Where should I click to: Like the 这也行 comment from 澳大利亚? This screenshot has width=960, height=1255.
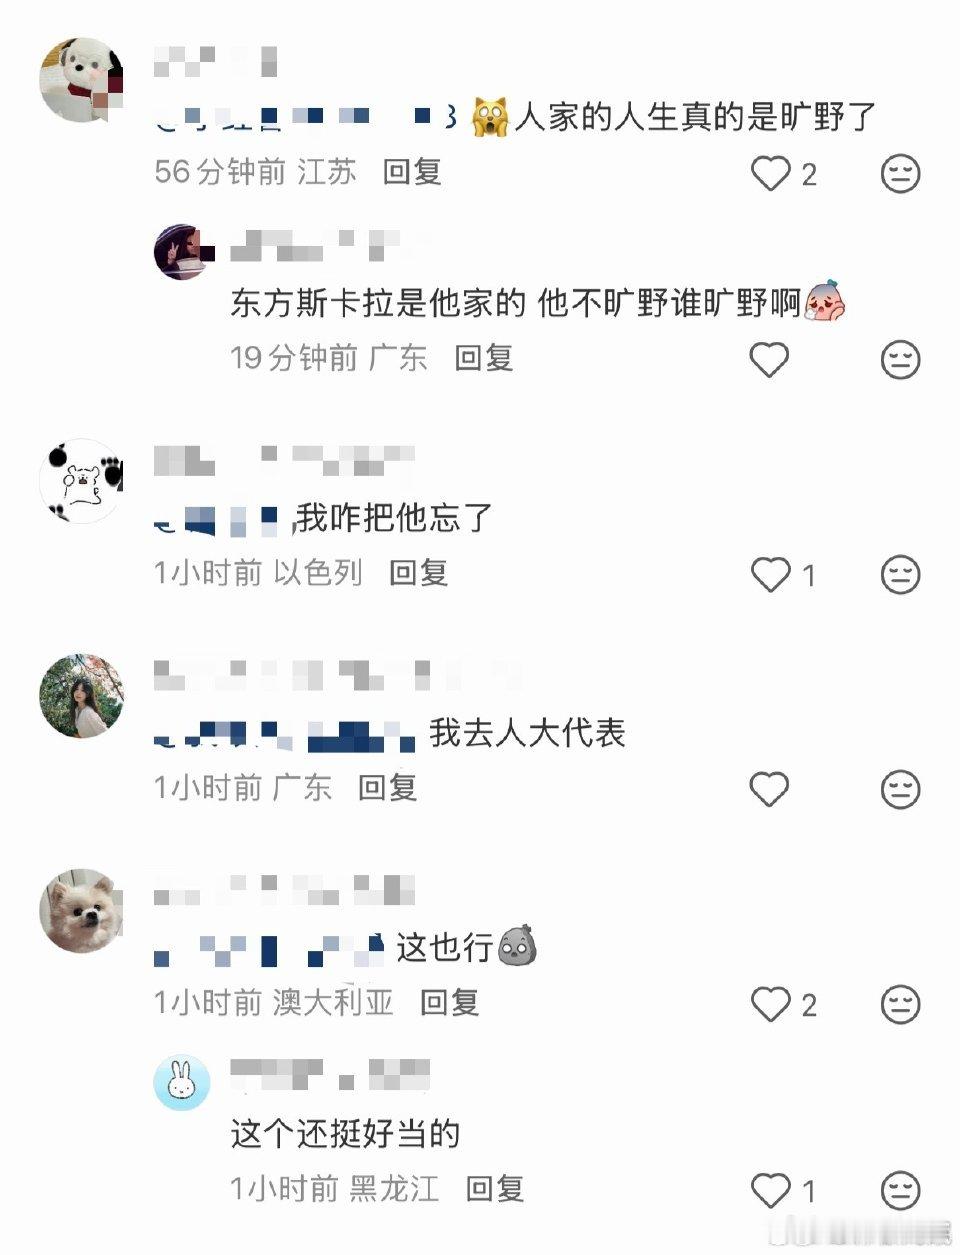pyautogui.click(x=770, y=1004)
